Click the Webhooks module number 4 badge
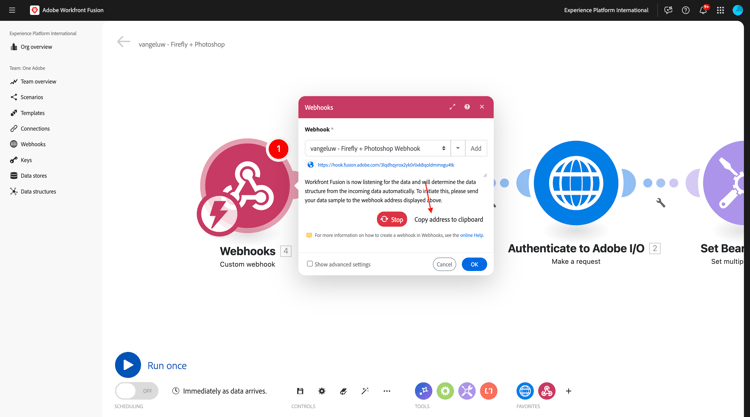750x417 pixels. coord(286,251)
